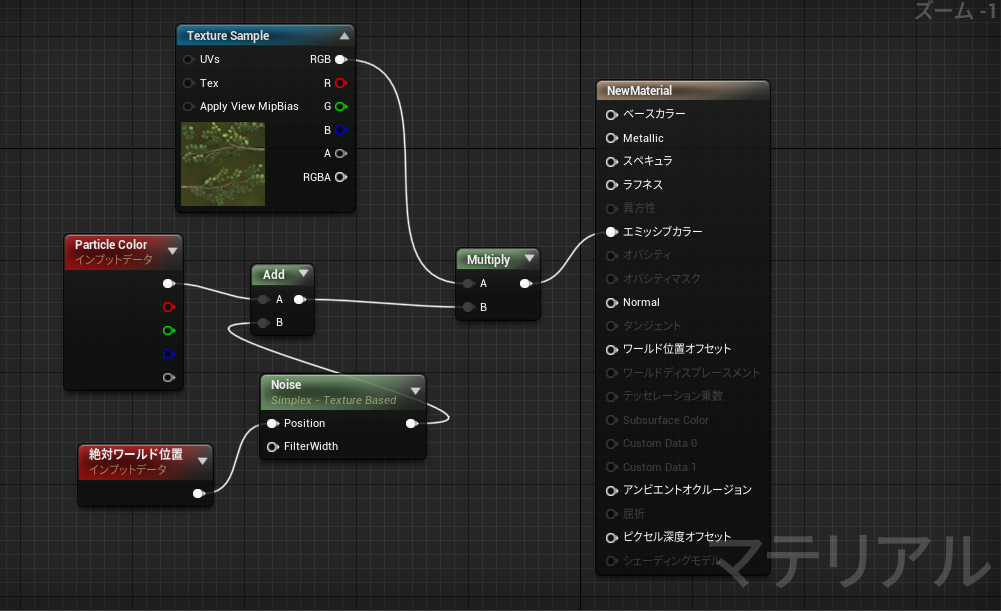Click the B input pin of Add node

coord(263,322)
